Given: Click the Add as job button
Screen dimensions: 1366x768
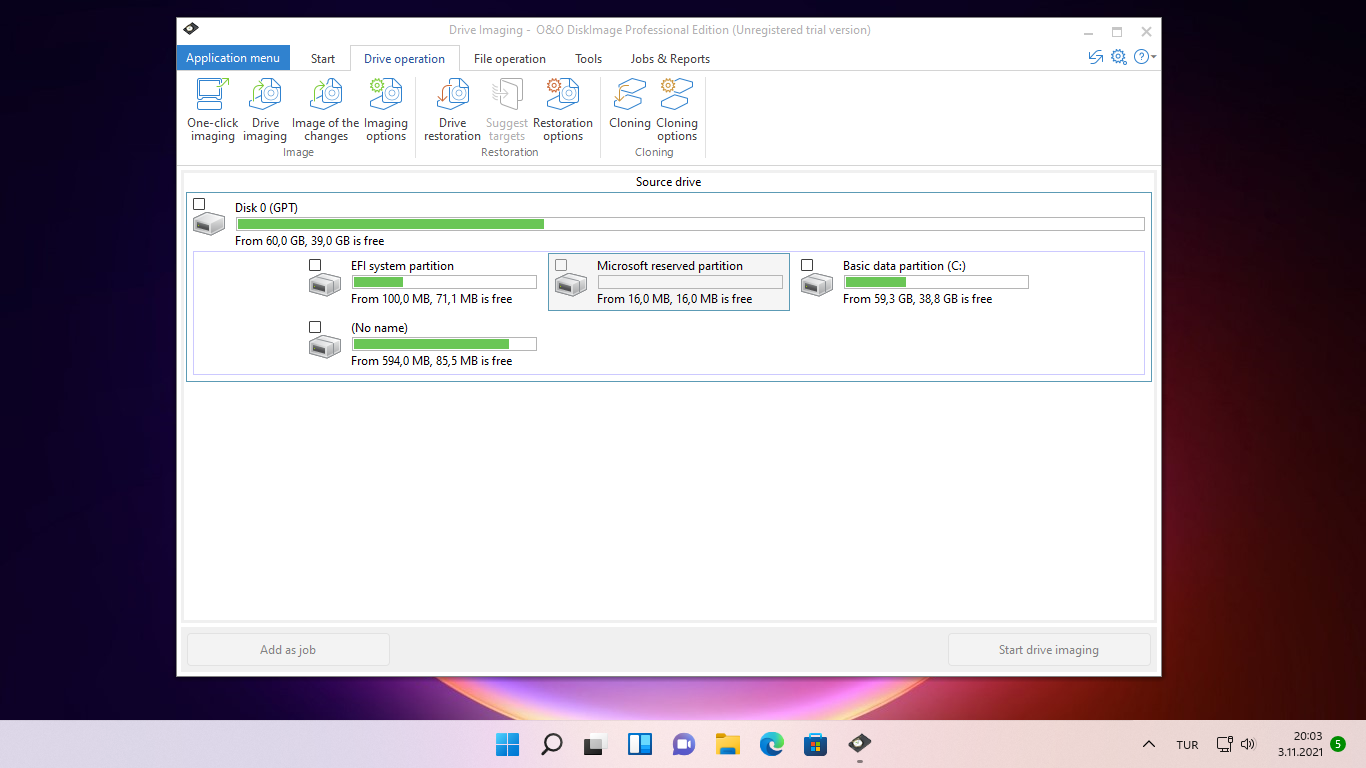Looking at the screenshot, I should click(x=288, y=650).
